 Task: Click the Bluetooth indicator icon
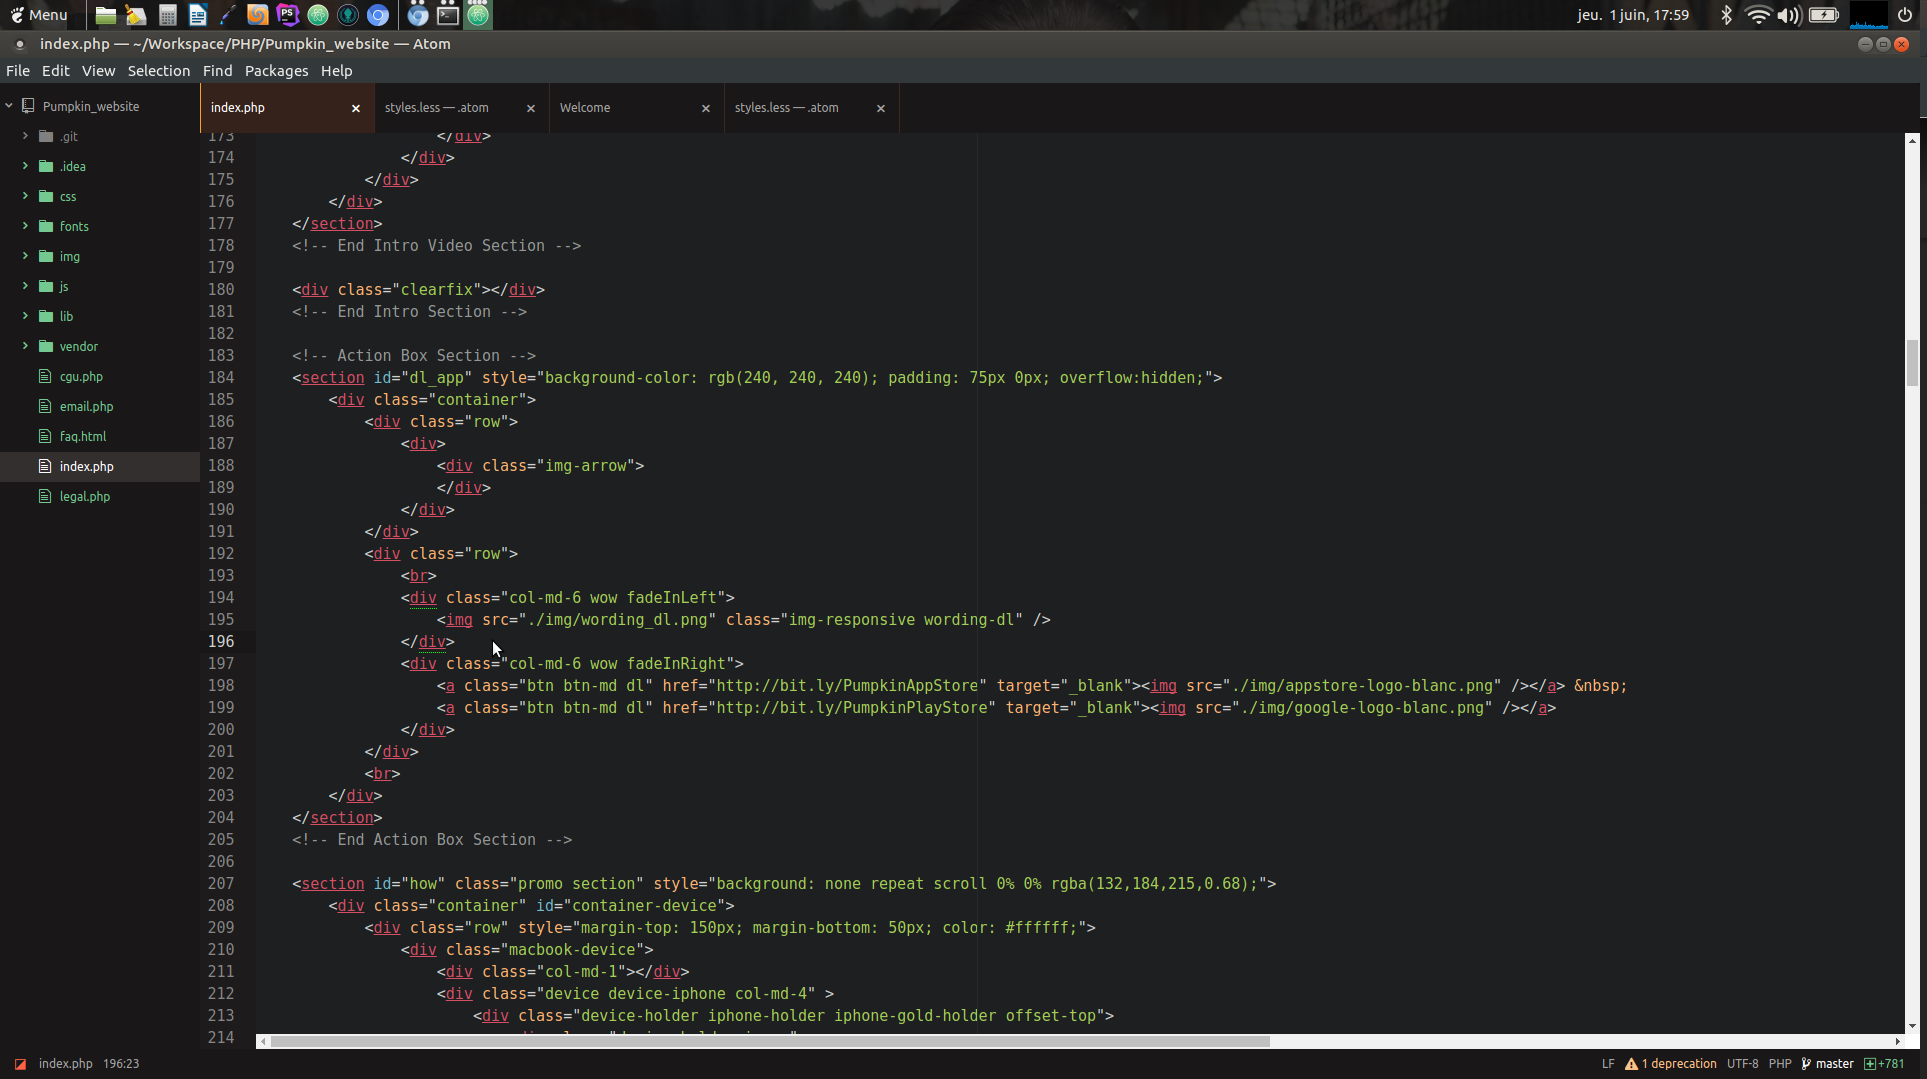pyautogui.click(x=1726, y=15)
